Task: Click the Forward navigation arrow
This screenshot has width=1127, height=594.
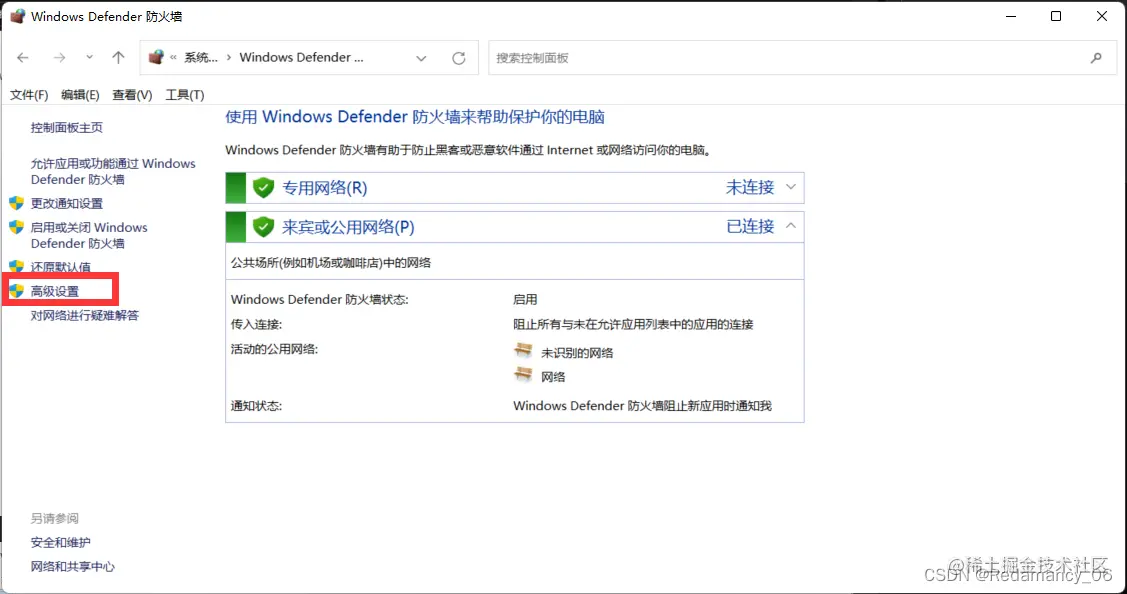Action: 59,58
